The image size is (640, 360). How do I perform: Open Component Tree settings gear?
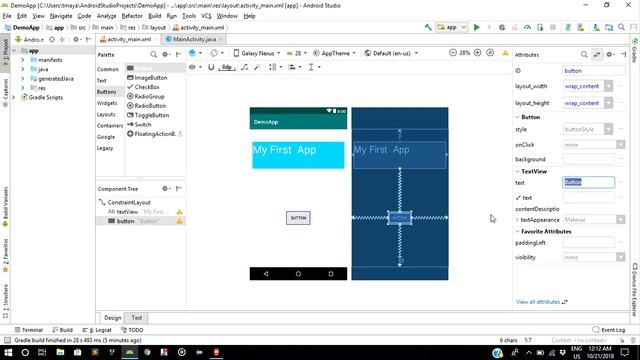[x=166, y=189]
